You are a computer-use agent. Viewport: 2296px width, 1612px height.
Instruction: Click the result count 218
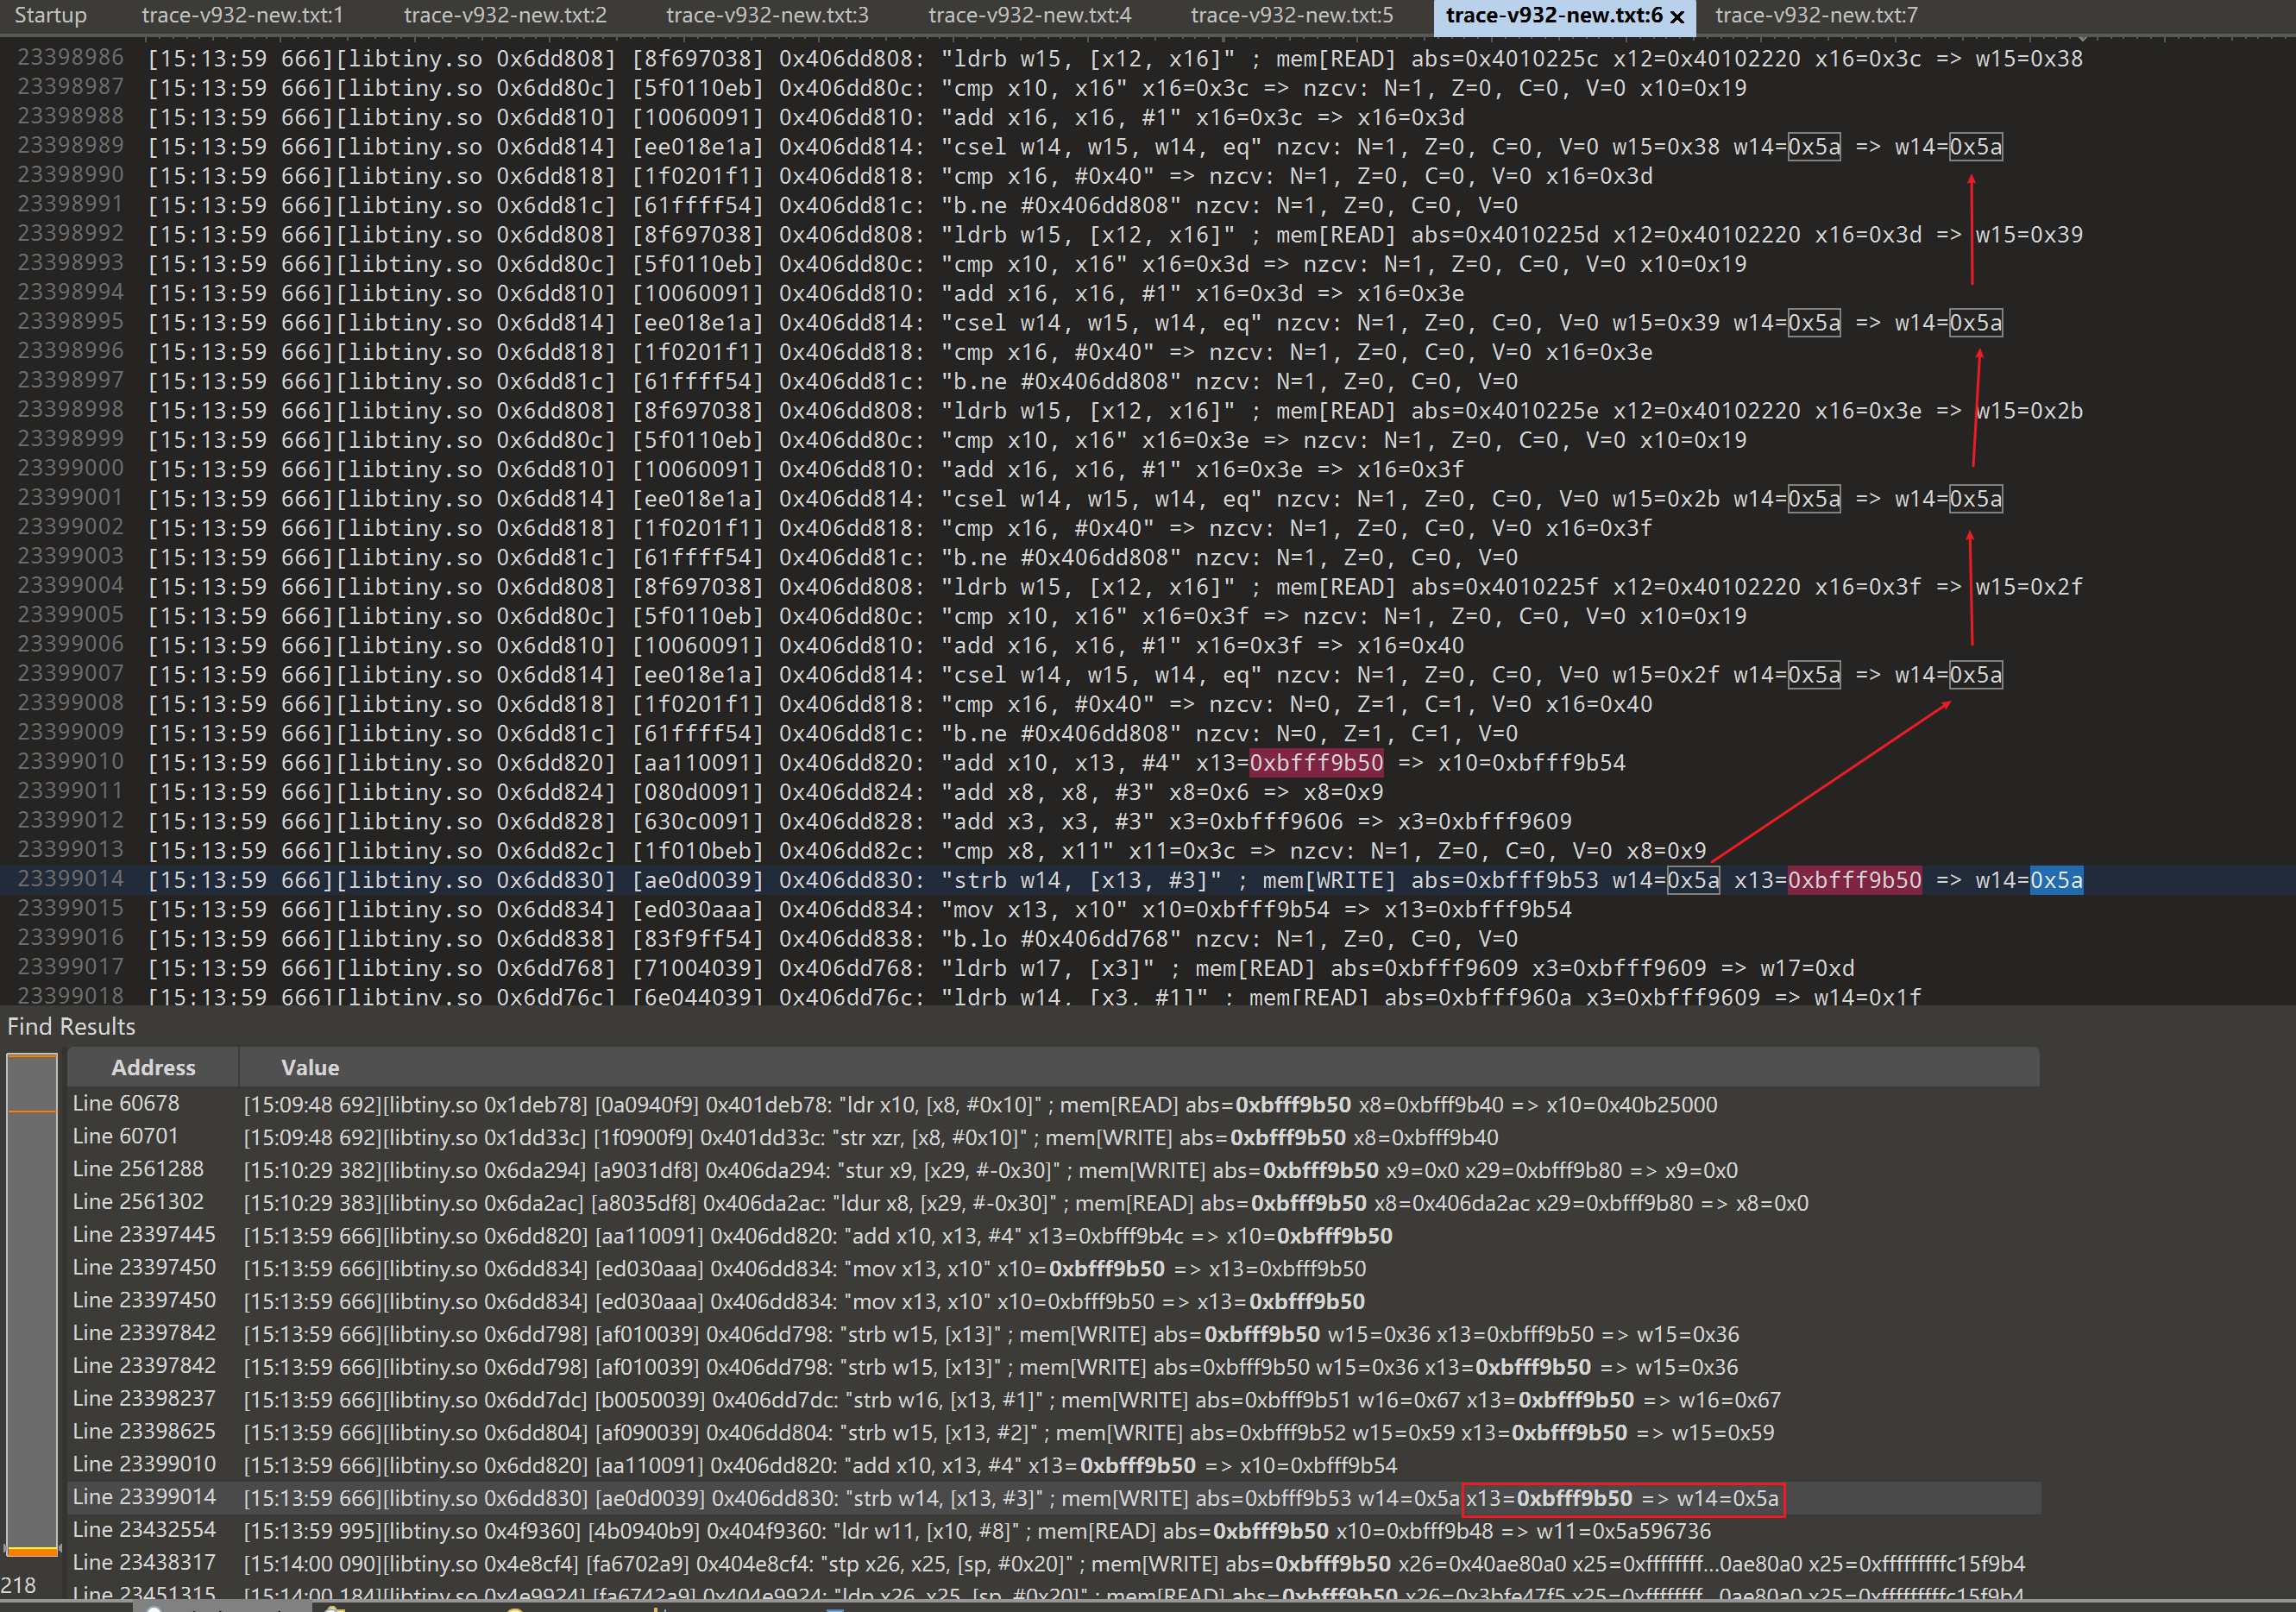pyautogui.click(x=18, y=1585)
